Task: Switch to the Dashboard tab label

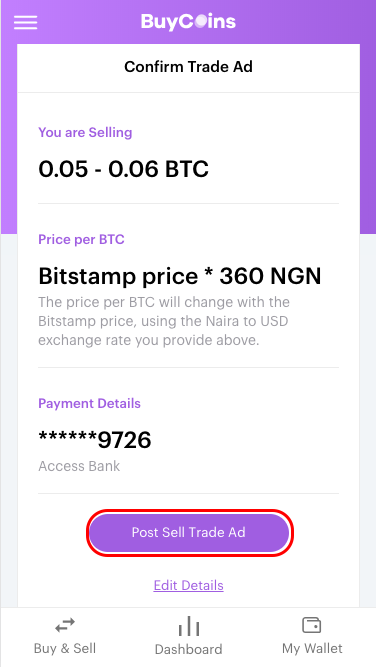Action: [188, 649]
